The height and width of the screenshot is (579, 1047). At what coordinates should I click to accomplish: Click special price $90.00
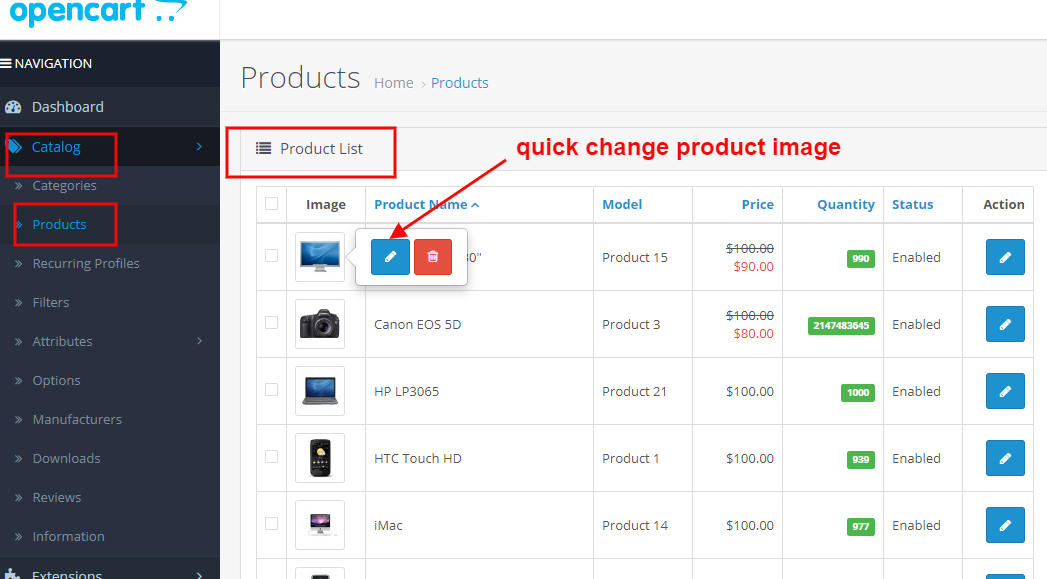point(753,266)
